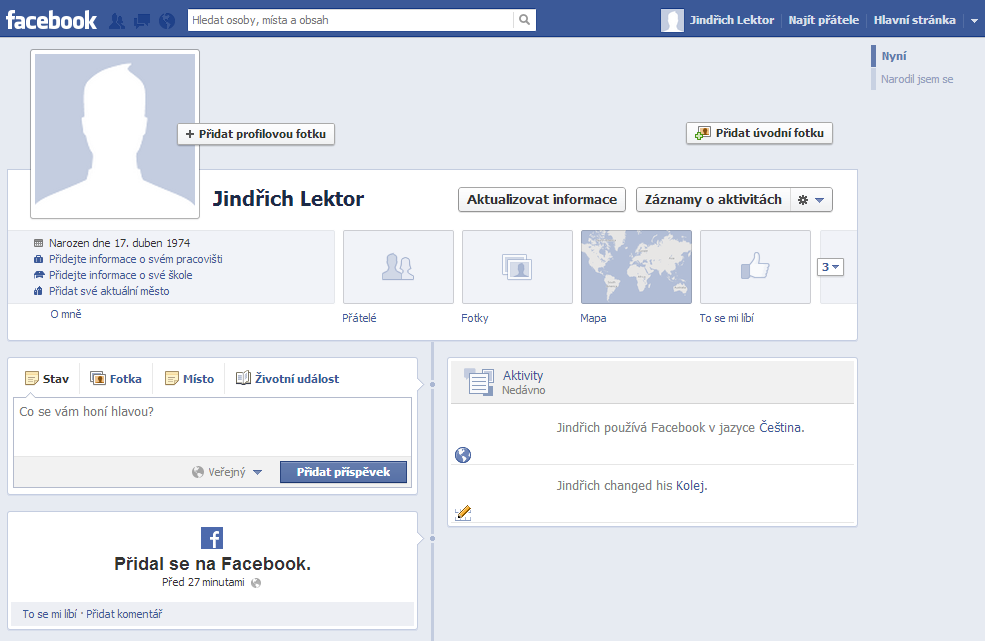Go to Hlavní stránka
Image resolution: width=985 pixels, height=641 pixels.
tap(915, 20)
